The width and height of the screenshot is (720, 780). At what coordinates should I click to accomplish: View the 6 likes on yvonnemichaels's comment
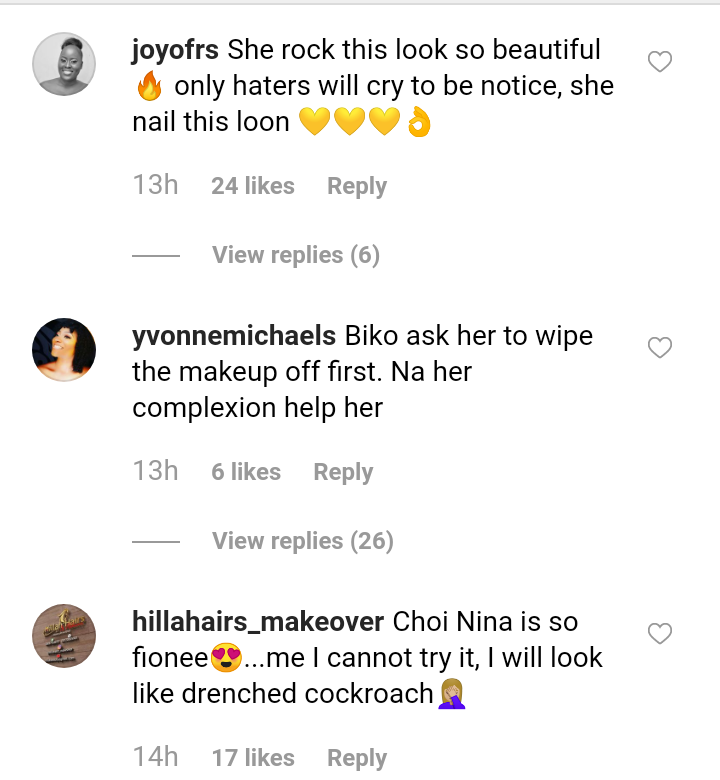(x=246, y=472)
